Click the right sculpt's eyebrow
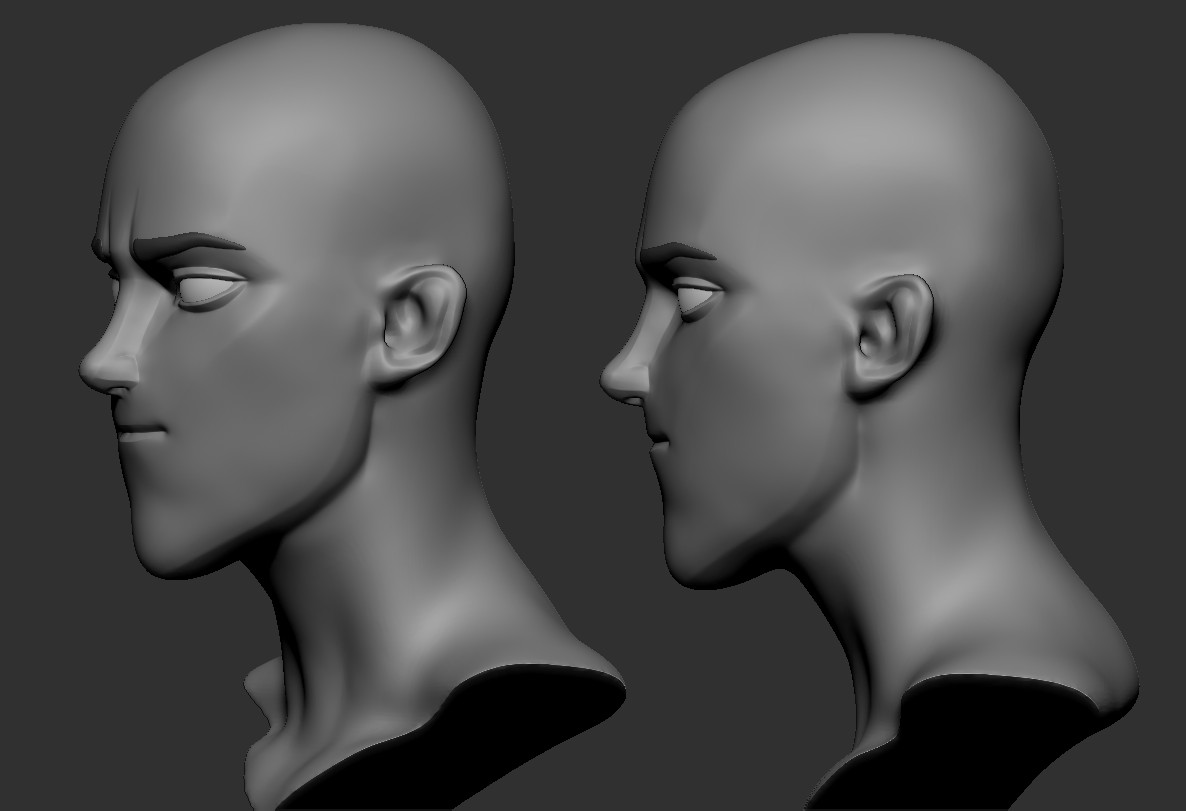This screenshot has width=1186, height=811. tap(680, 248)
